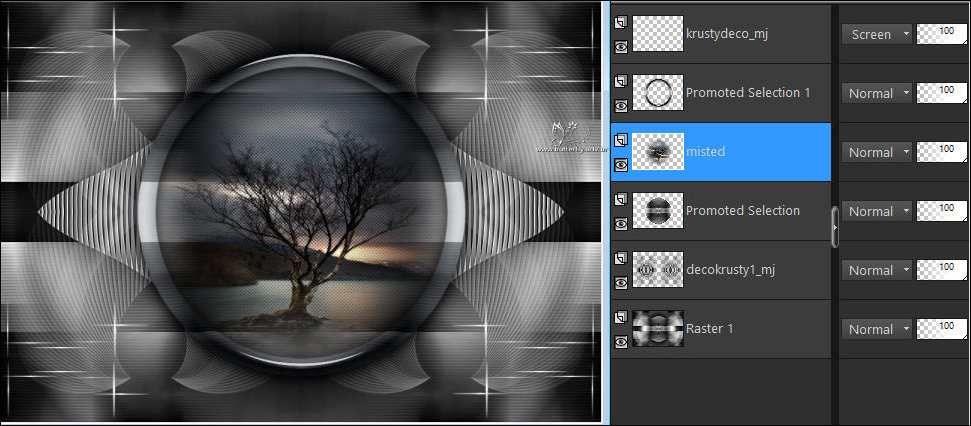Hide the krustydeco_mj layer using eye icon

[x=620, y=45]
